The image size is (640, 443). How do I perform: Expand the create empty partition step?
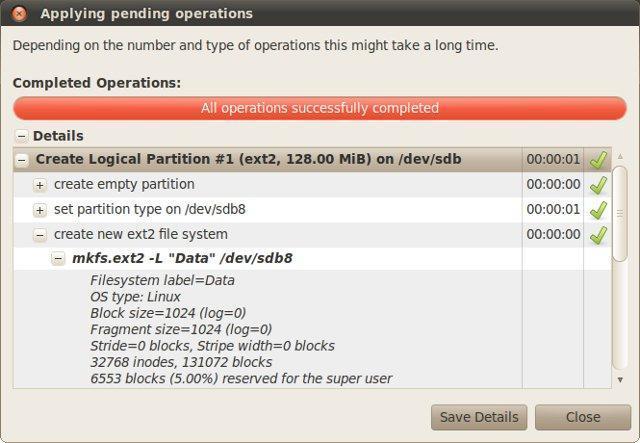tap(40, 185)
